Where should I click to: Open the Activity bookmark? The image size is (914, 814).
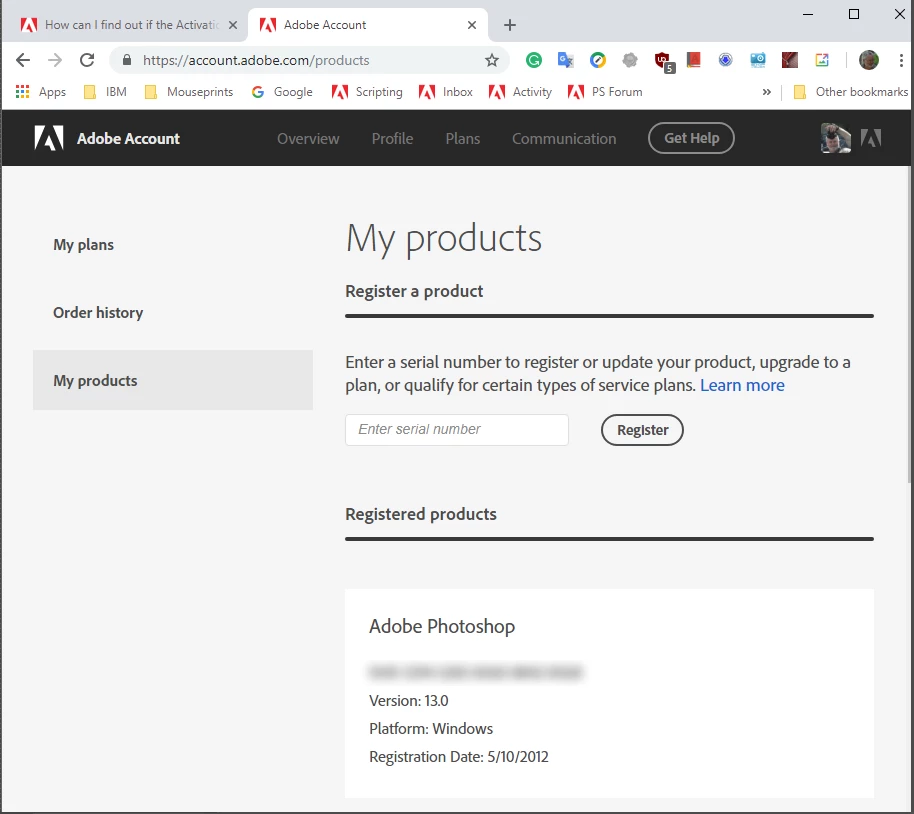tap(520, 92)
